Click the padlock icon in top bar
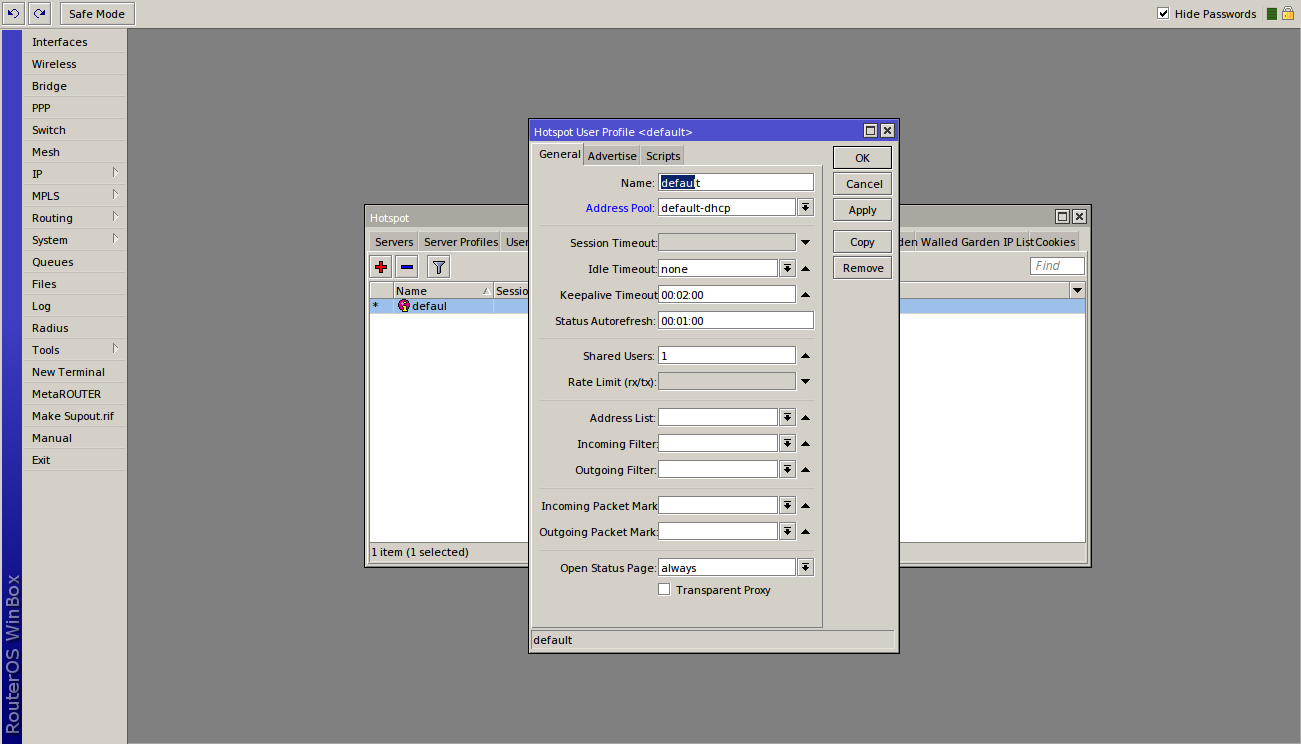This screenshot has height=744, width=1301. (1288, 14)
